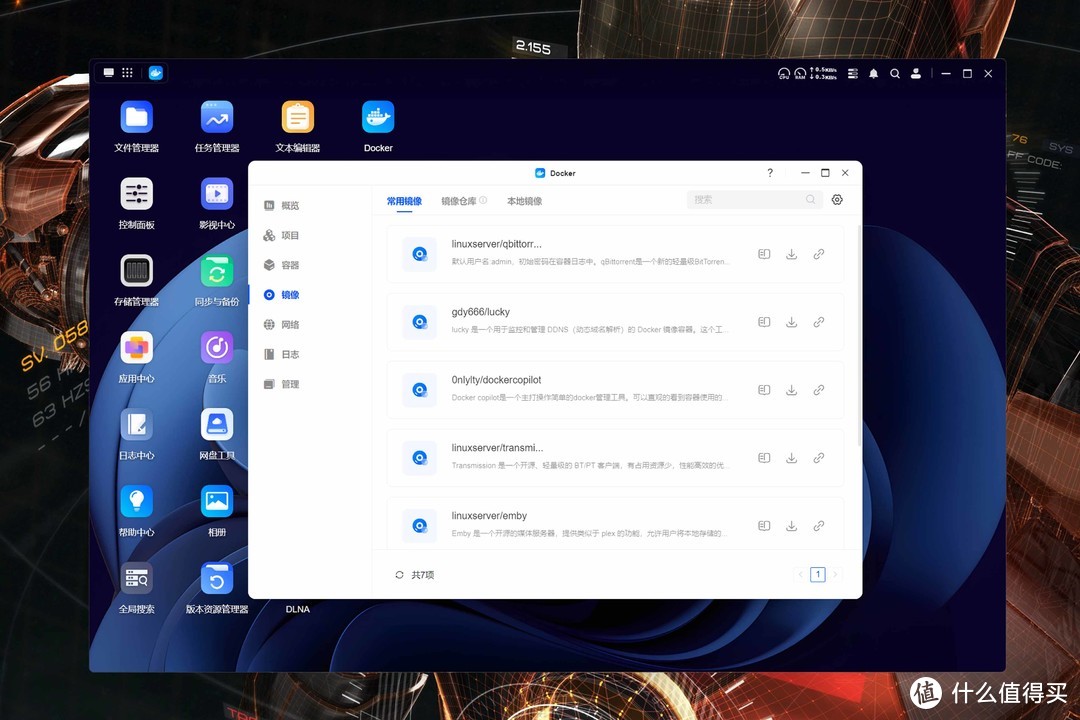Screen dimensions: 1080x720
Task: Click the Docker help question mark
Action: [770, 173]
